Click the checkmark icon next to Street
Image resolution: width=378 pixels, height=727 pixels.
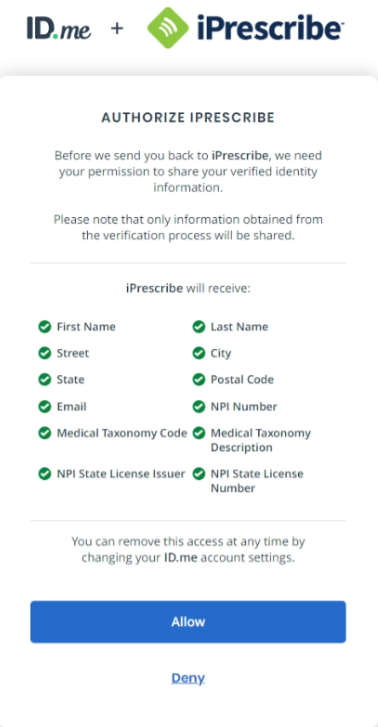(45, 353)
